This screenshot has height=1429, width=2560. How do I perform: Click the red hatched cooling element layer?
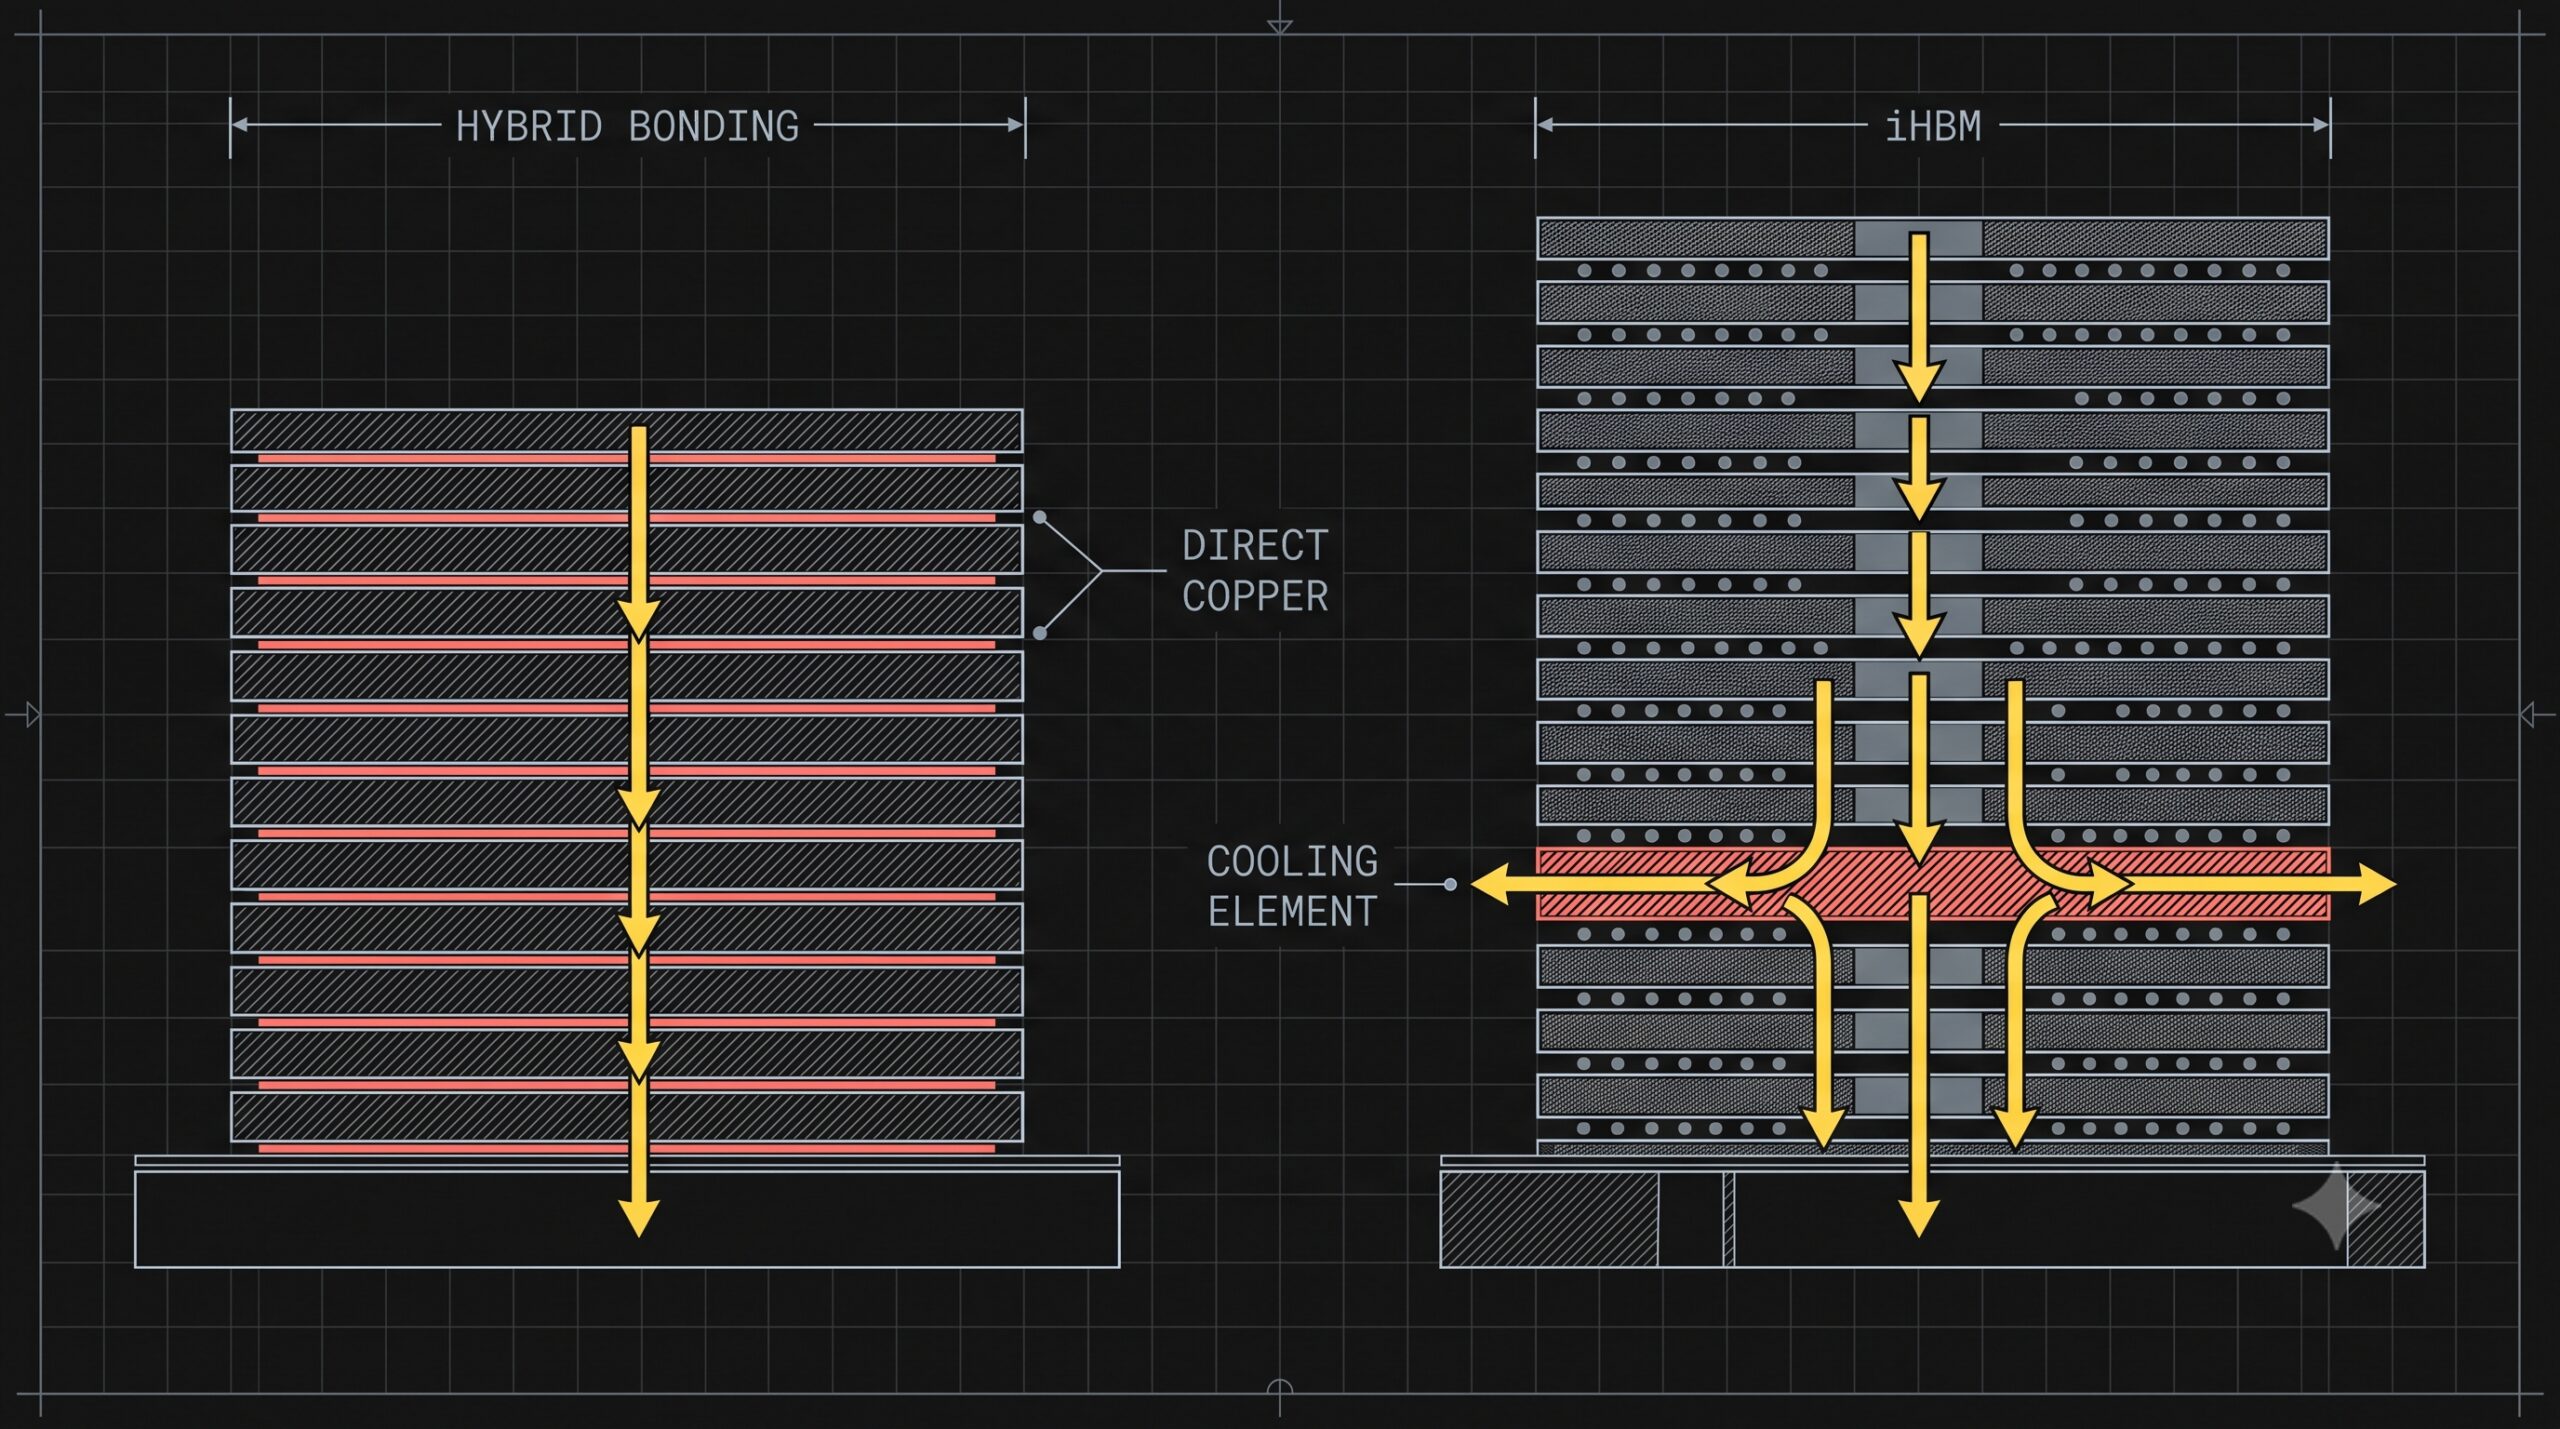pyautogui.click(x=1933, y=884)
